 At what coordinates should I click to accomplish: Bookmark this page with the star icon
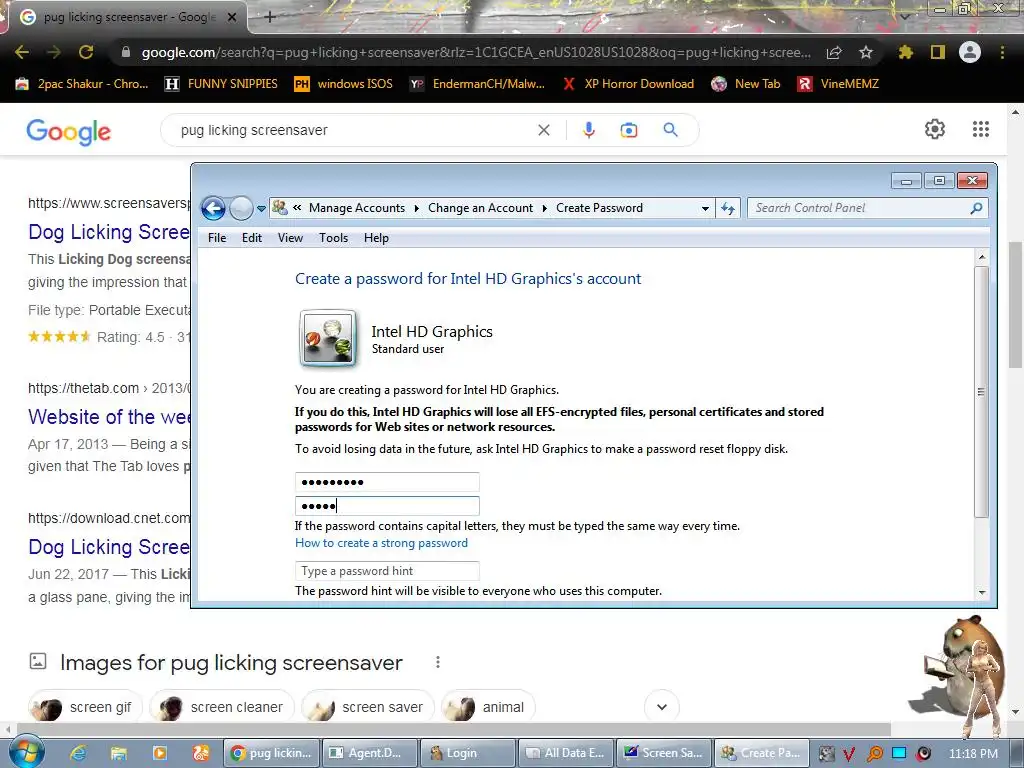pyautogui.click(x=866, y=52)
